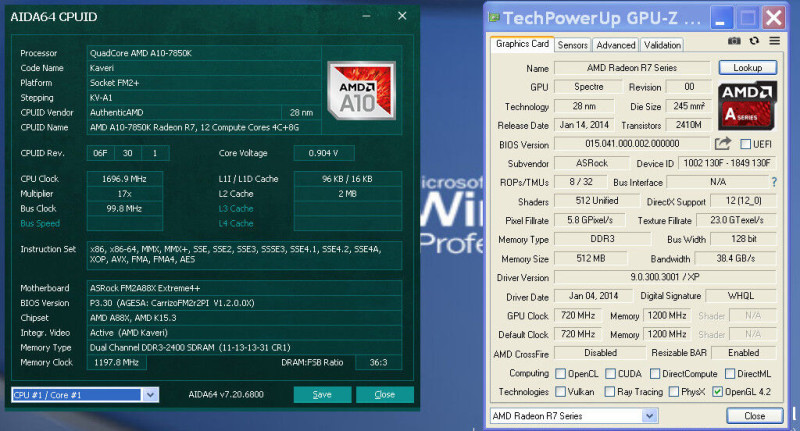Switch to the Advanced tab
800x431 pixels.
616,45
